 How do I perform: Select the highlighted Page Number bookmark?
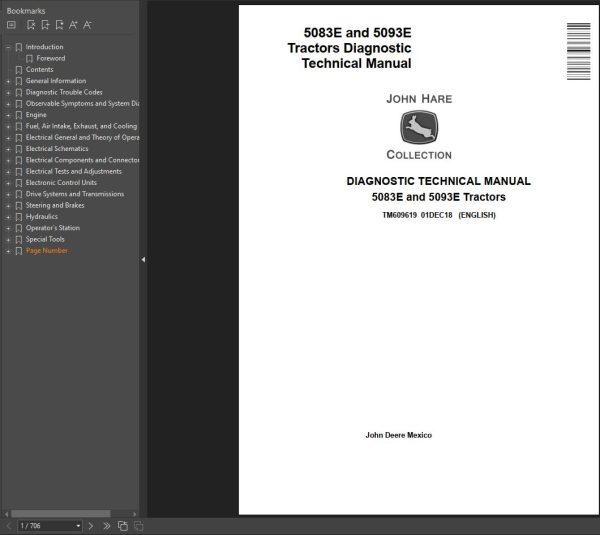point(47,251)
